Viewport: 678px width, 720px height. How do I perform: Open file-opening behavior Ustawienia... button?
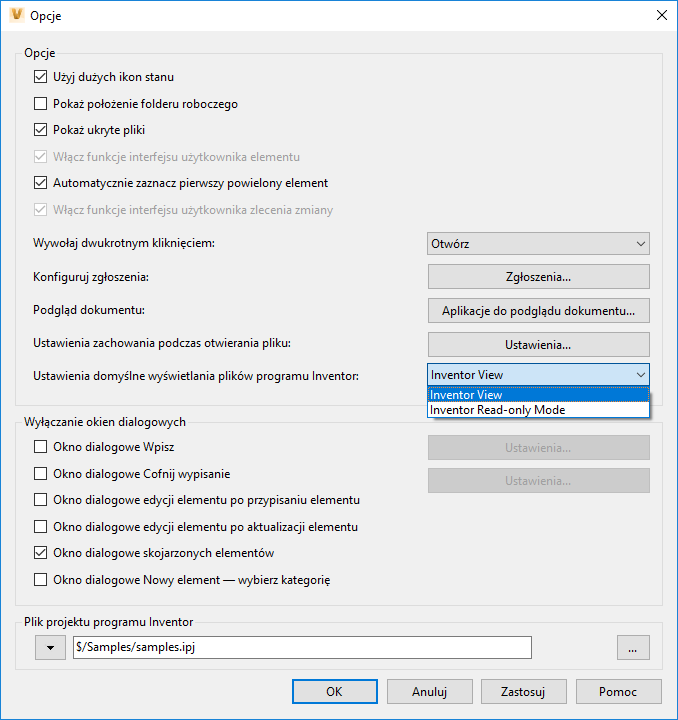click(x=538, y=345)
